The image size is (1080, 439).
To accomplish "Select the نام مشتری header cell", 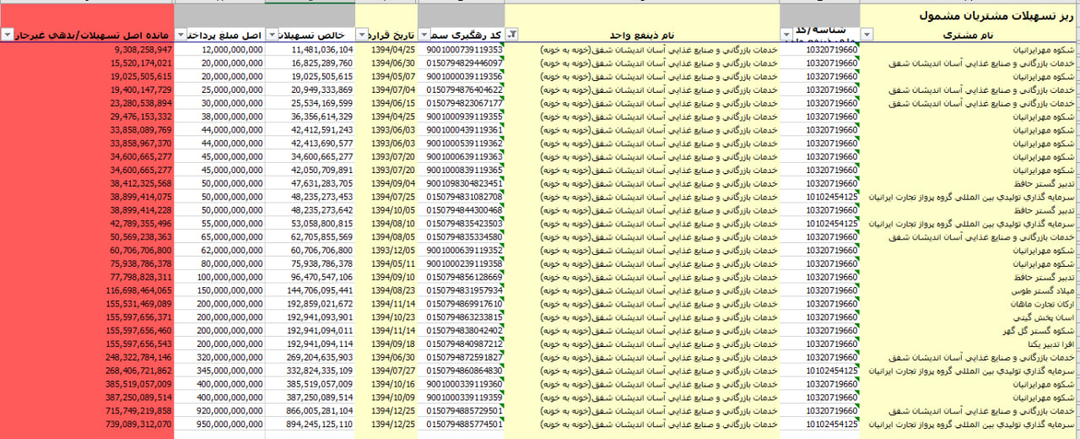I will point(970,34).
